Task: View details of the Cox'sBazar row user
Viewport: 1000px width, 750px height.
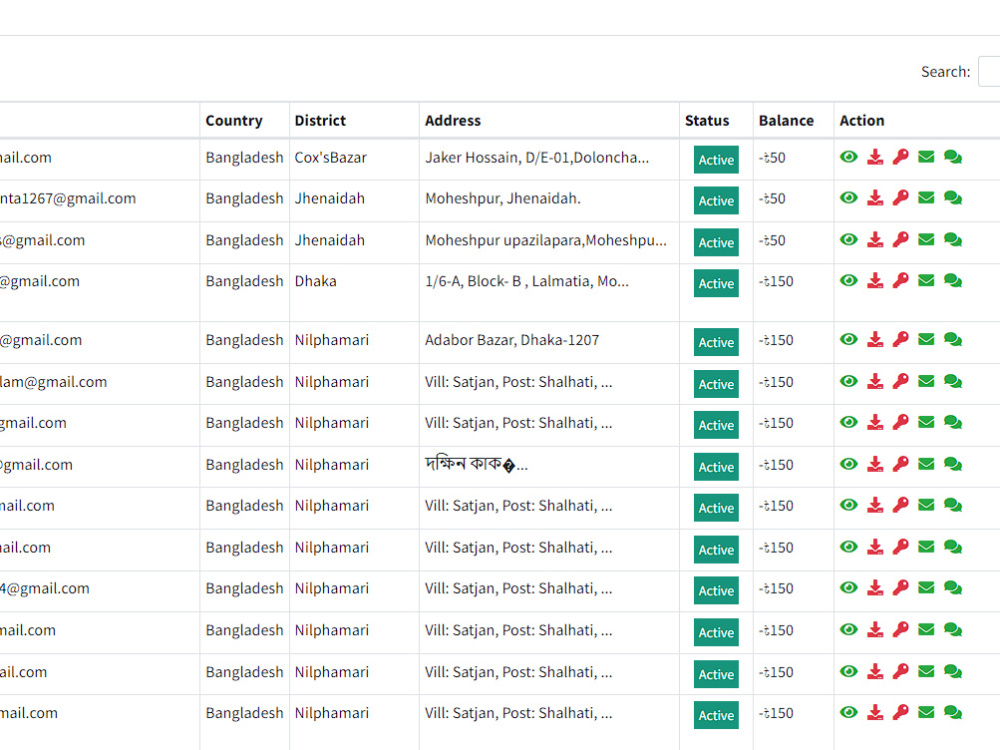Action: 848,157
